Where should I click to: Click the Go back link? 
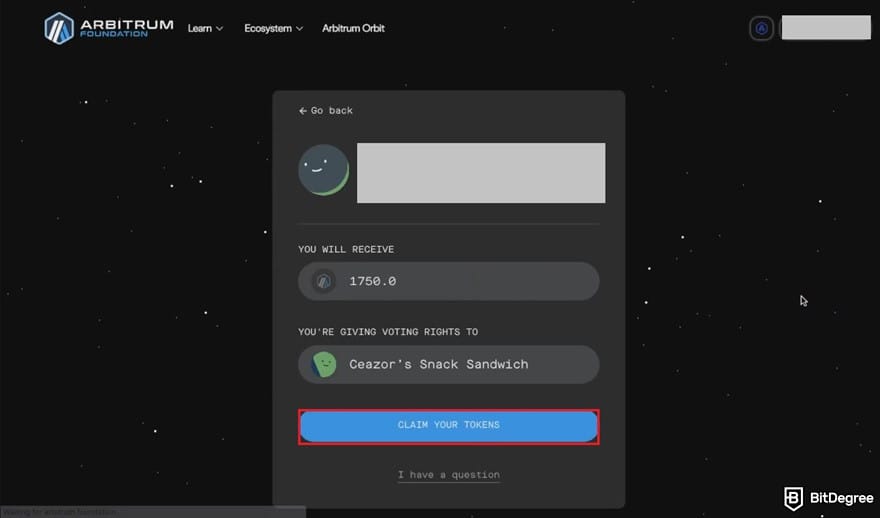[331, 111]
